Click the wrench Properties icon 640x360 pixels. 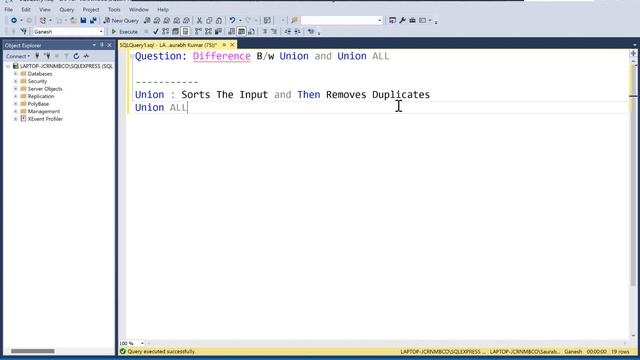[402, 20]
